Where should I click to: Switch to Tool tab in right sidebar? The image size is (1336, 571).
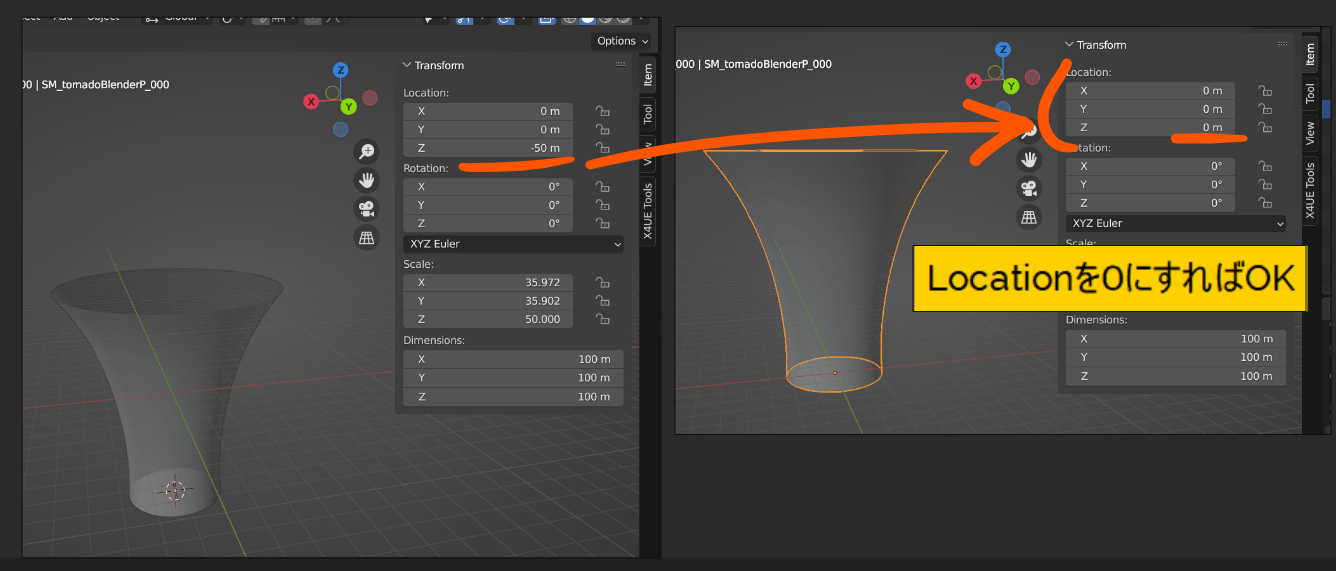[1311, 93]
